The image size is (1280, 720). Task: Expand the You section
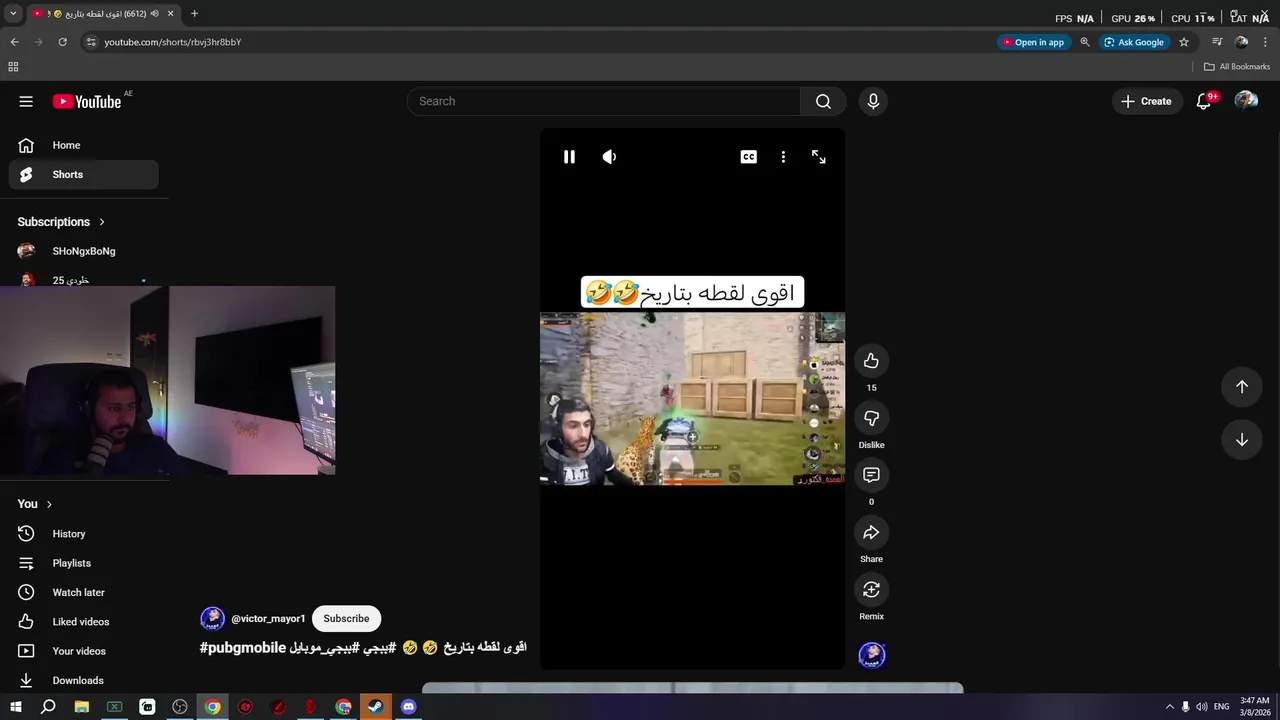pos(35,504)
